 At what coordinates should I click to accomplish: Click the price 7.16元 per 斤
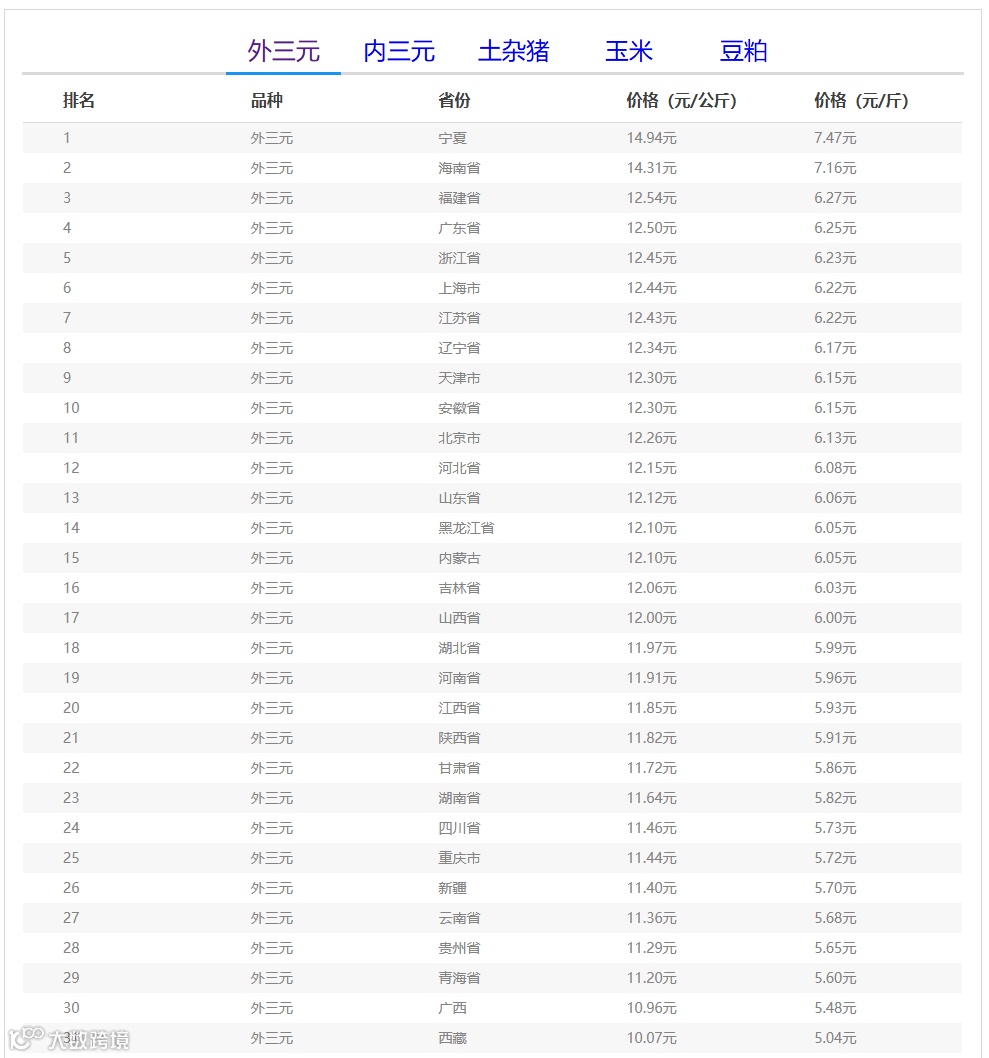(x=835, y=168)
